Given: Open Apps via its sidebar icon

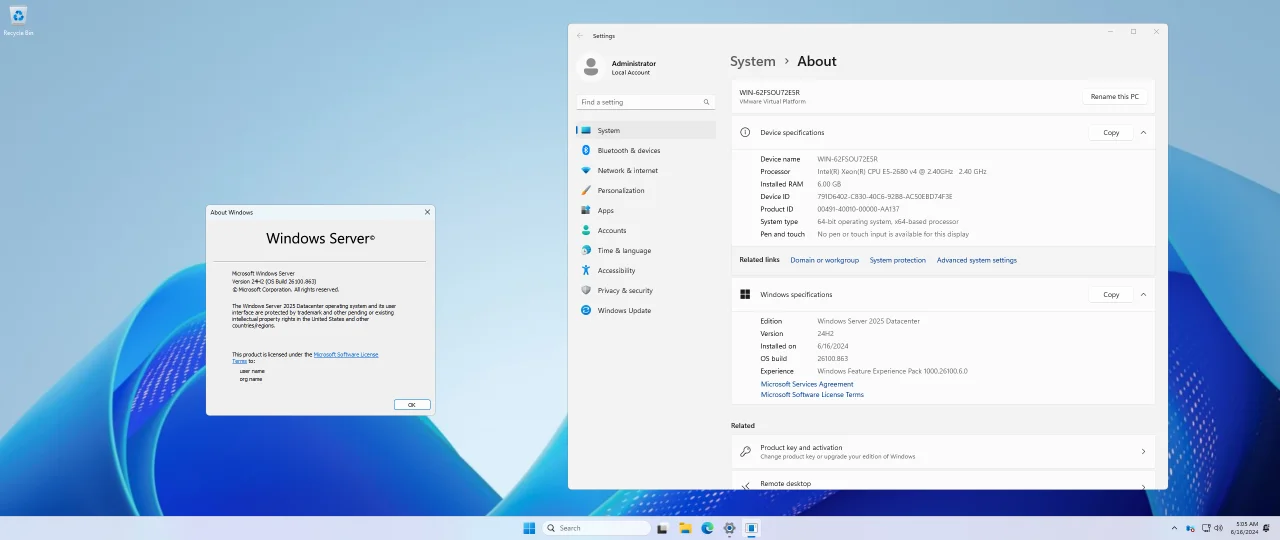Looking at the screenshot, I should click(586, 210).
